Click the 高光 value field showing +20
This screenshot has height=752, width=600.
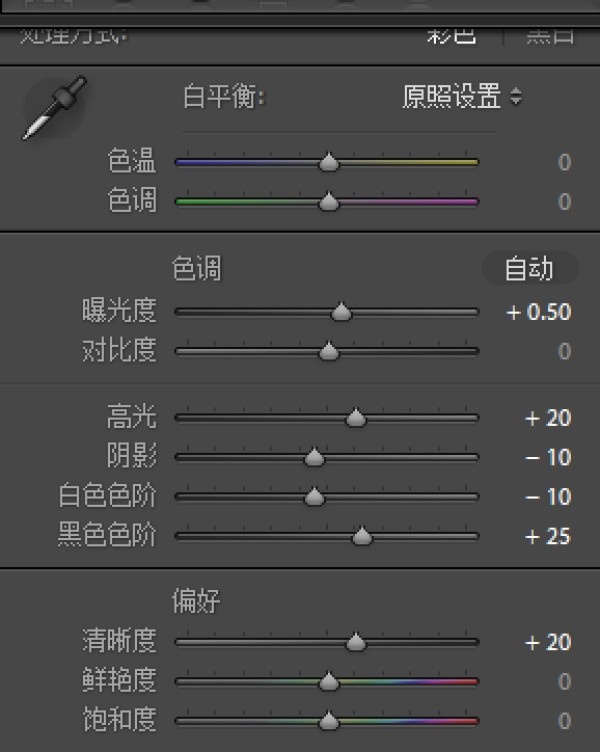coord(548,418)
